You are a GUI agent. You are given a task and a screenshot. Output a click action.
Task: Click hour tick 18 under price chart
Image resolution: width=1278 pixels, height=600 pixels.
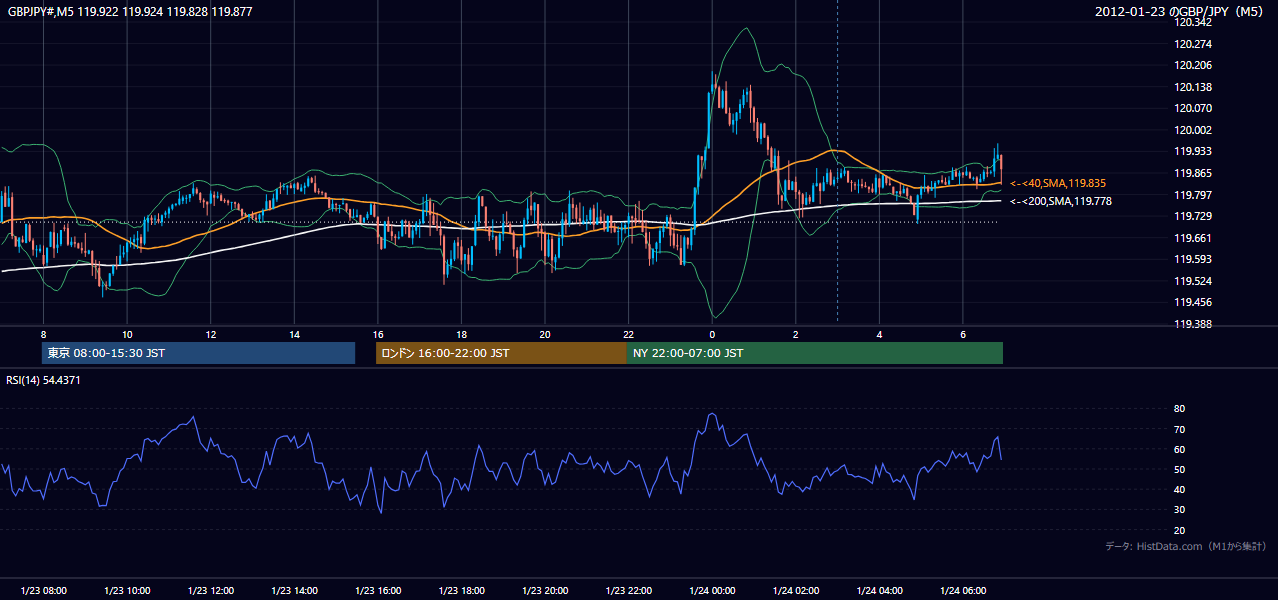point(461,334)
